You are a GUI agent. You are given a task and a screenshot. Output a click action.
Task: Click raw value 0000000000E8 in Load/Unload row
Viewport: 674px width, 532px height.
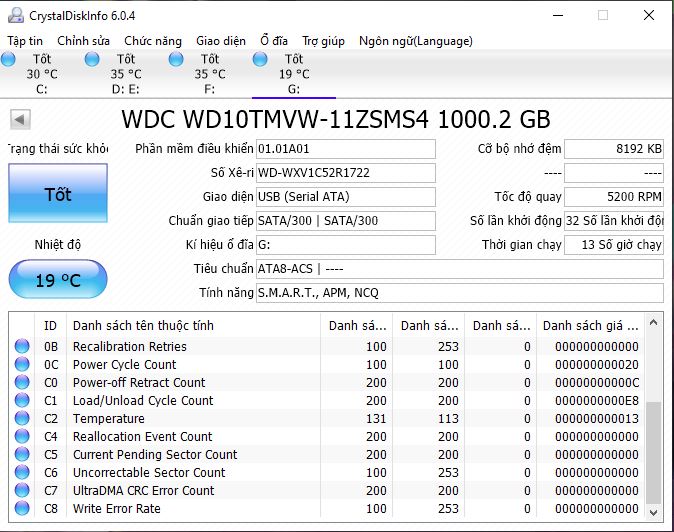click(597, 401)
